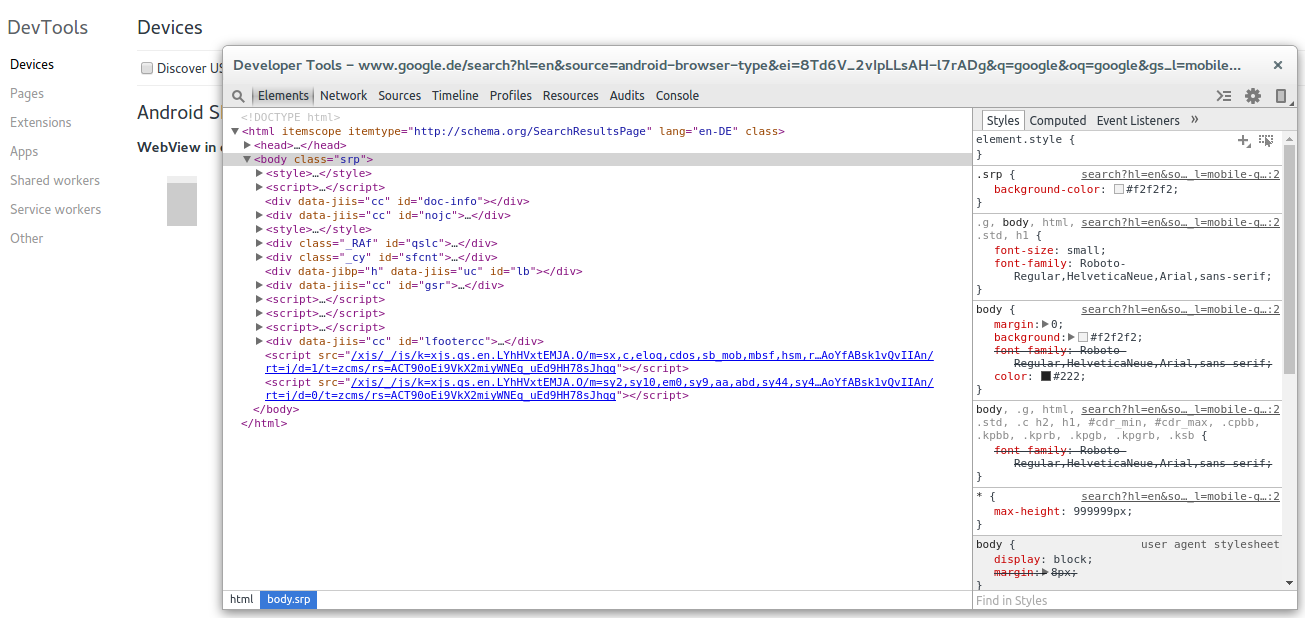
Task: Open the Profiles tab
Action: 511,96
